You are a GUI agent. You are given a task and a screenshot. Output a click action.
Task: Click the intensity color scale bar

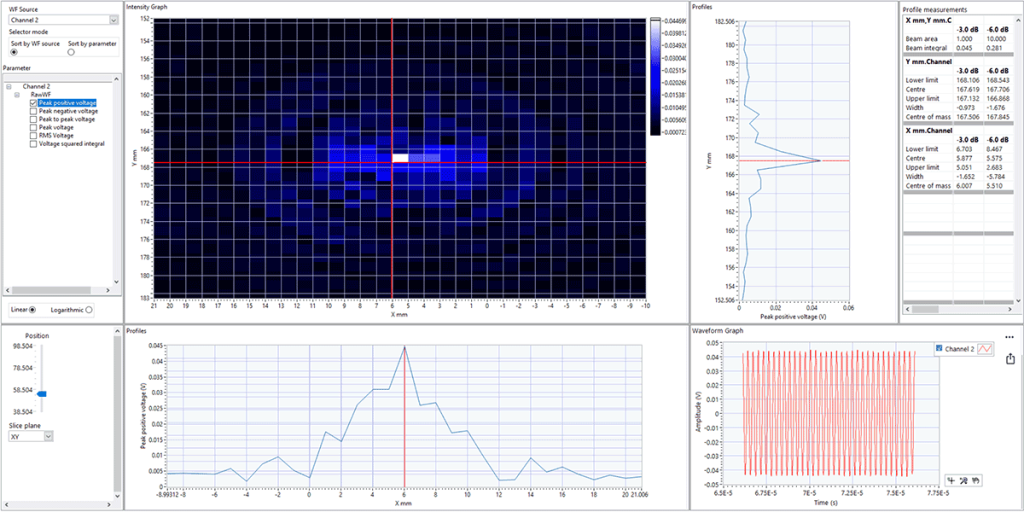[654, 76]
